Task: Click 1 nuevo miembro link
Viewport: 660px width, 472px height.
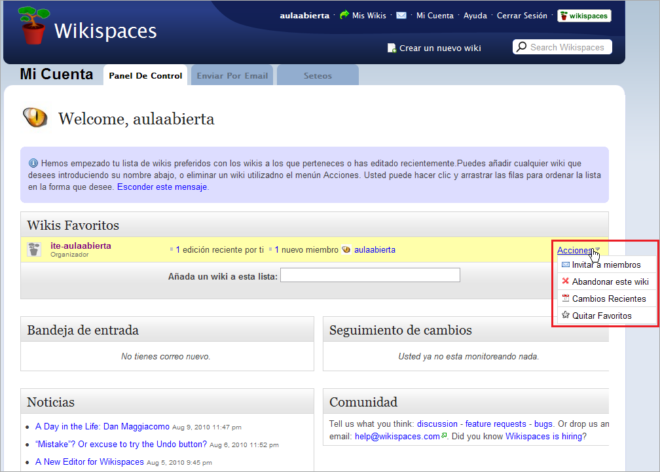Action: pos(306,250)
